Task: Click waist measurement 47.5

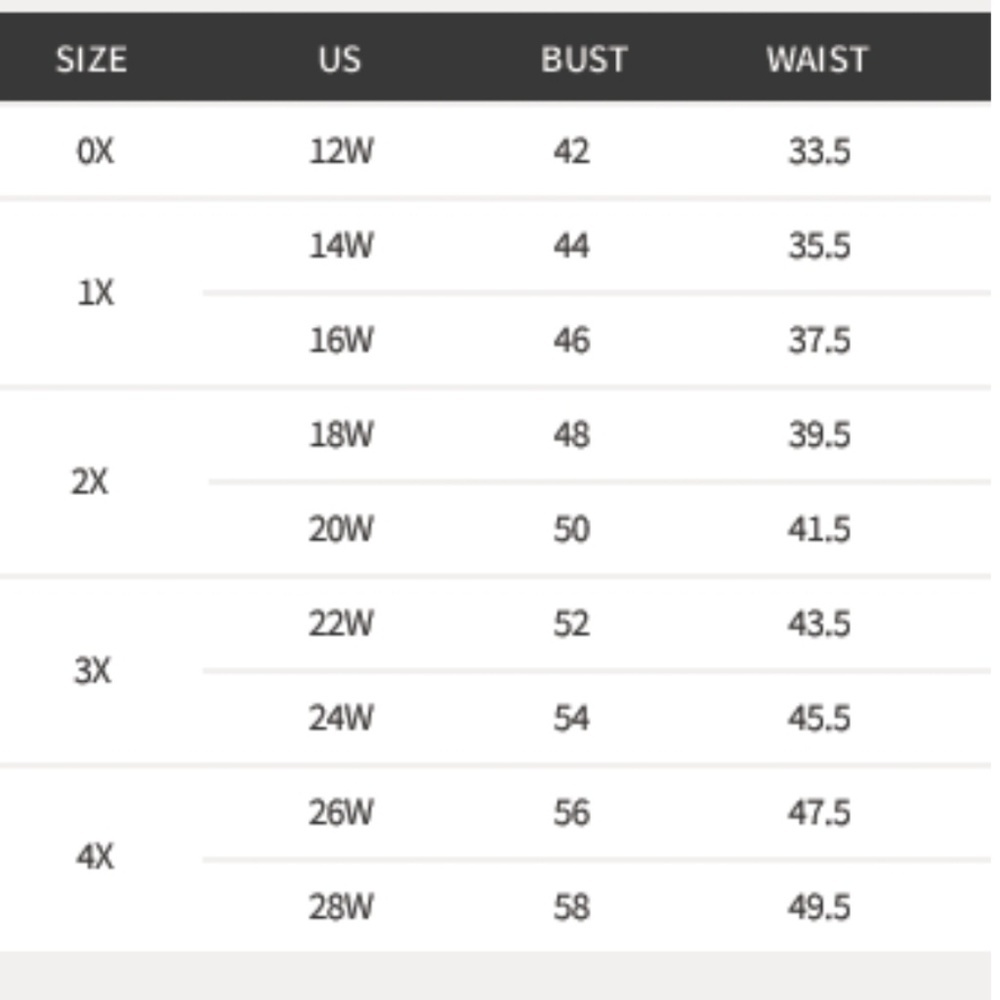Action: 819,812
